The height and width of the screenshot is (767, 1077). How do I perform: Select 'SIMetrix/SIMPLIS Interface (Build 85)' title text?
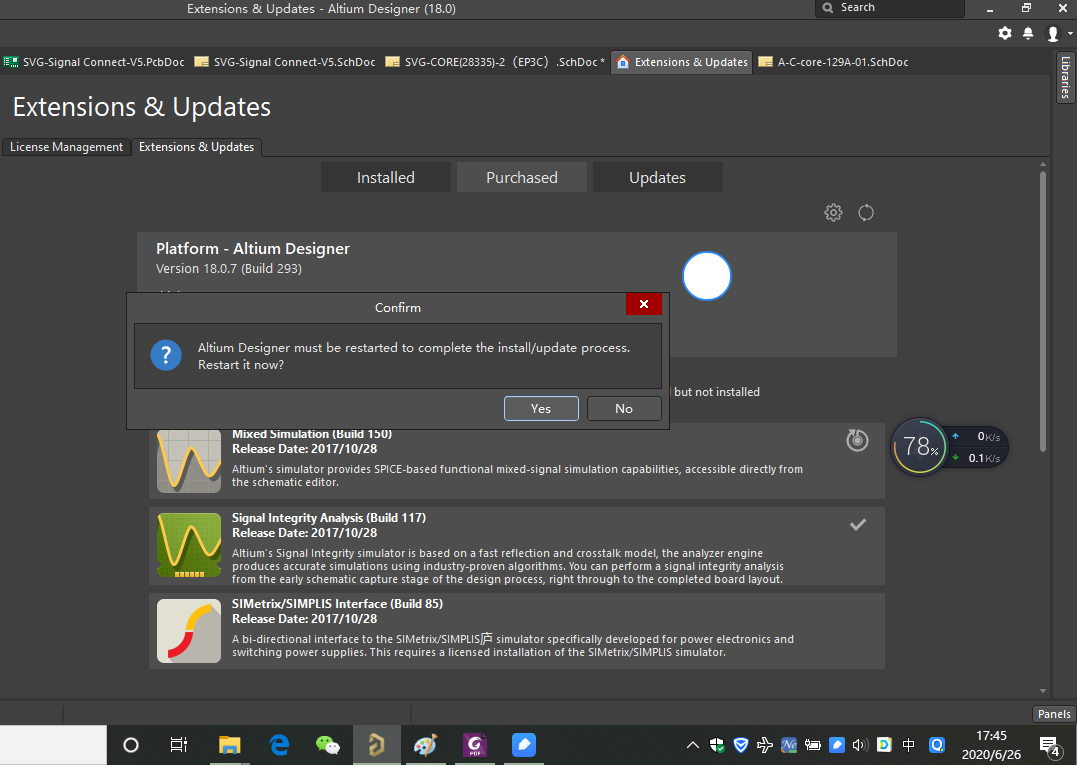[337, 604]
